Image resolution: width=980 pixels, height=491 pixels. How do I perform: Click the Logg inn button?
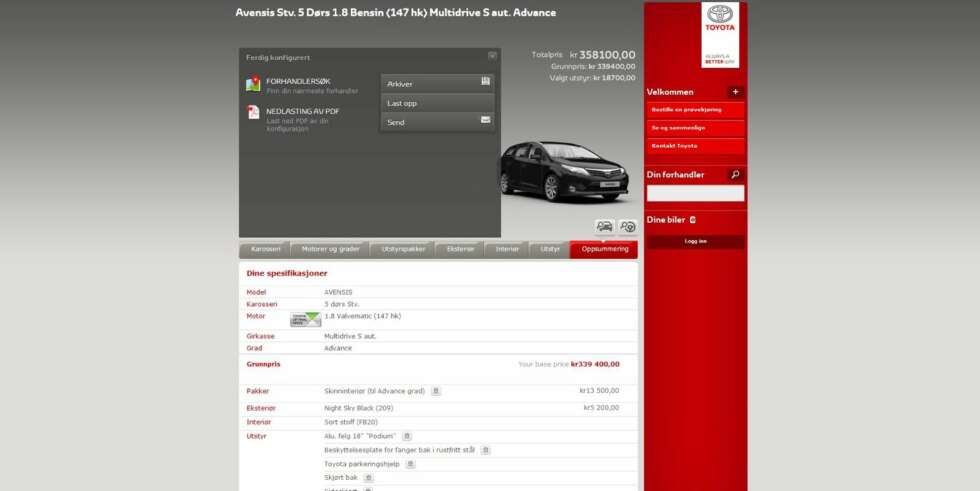pyautogui.click(x=696, y=242)
